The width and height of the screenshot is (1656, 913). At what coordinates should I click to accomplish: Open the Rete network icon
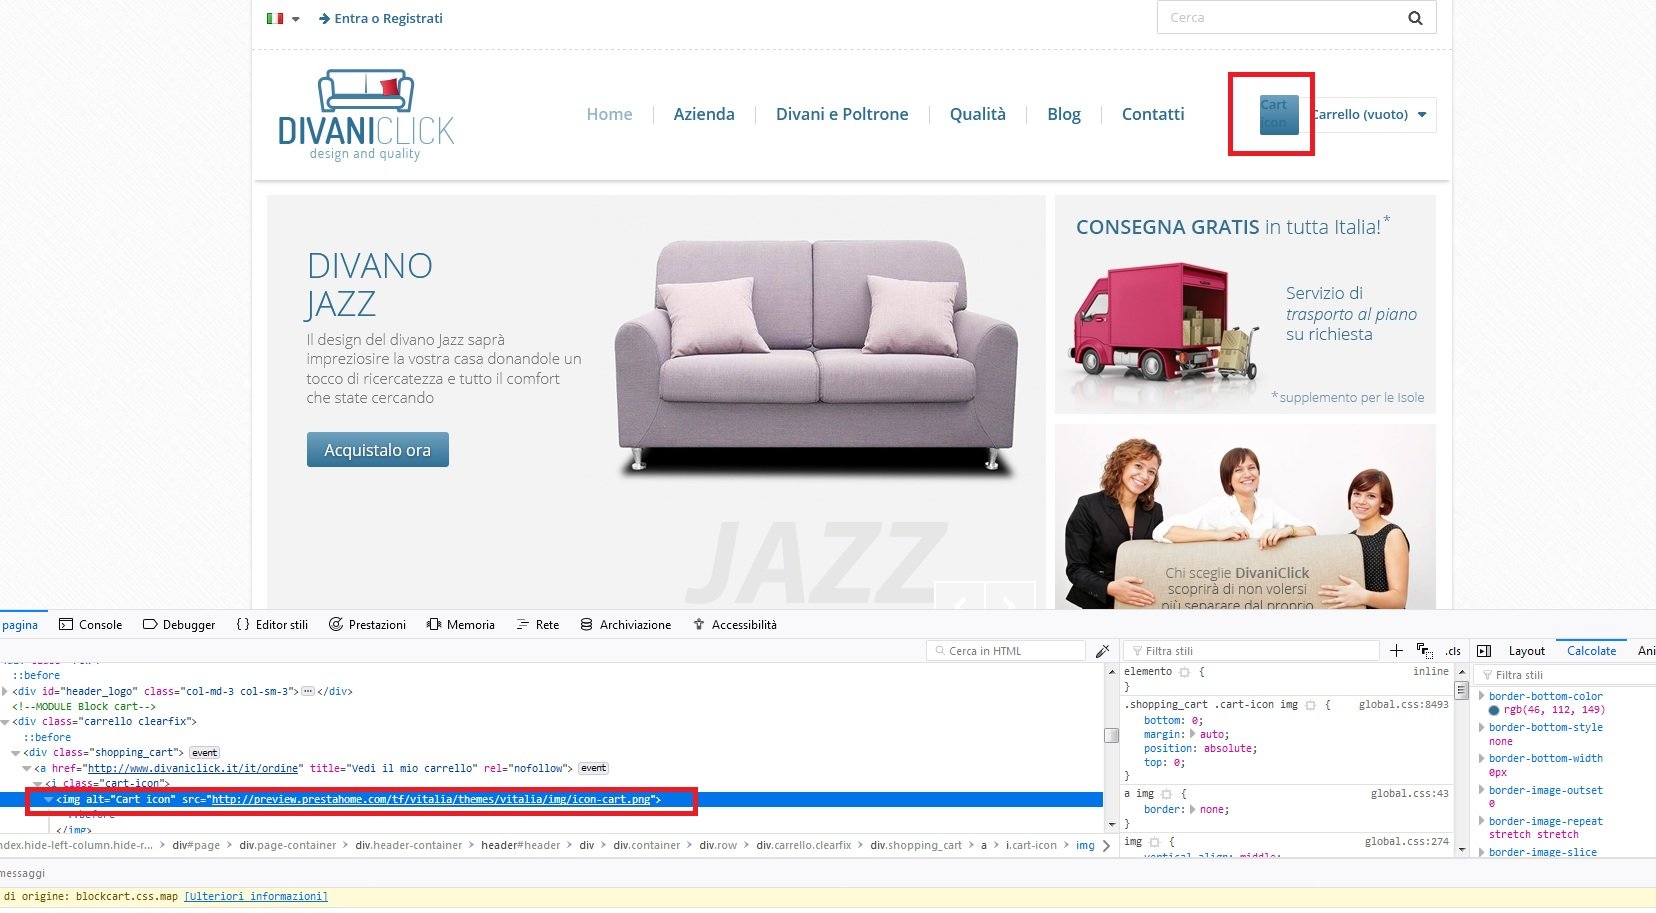[523, 624]
